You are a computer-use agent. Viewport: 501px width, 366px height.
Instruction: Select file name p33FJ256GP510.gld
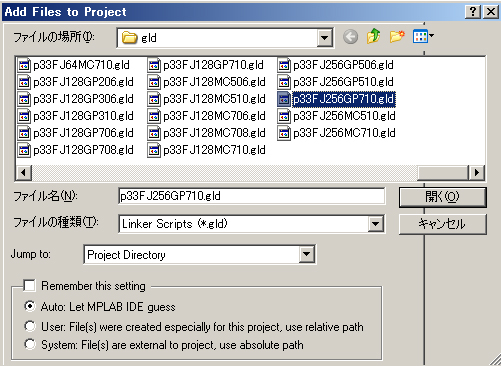343,82
